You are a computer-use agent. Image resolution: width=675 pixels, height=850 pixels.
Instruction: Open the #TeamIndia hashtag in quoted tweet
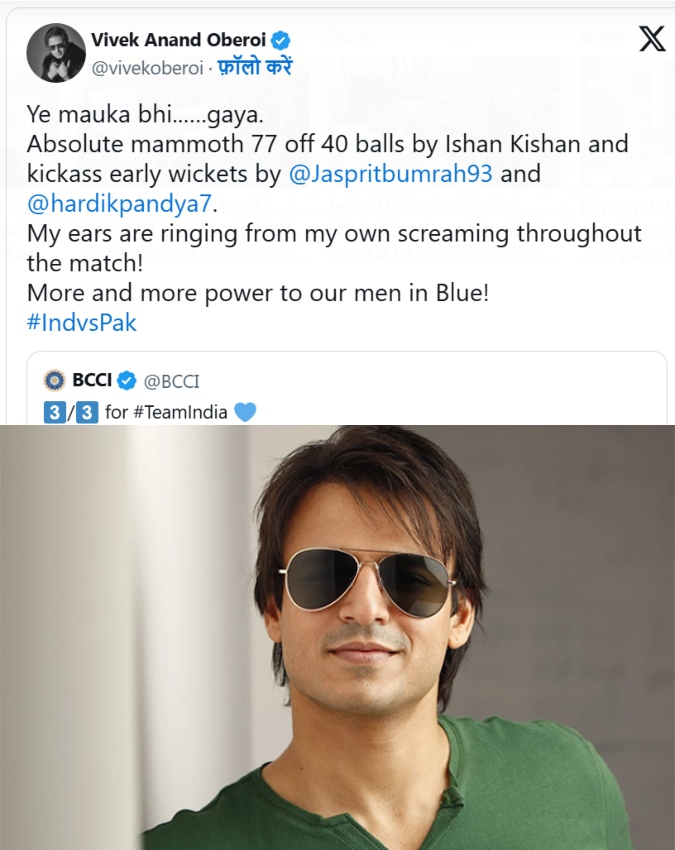(180, 413)
